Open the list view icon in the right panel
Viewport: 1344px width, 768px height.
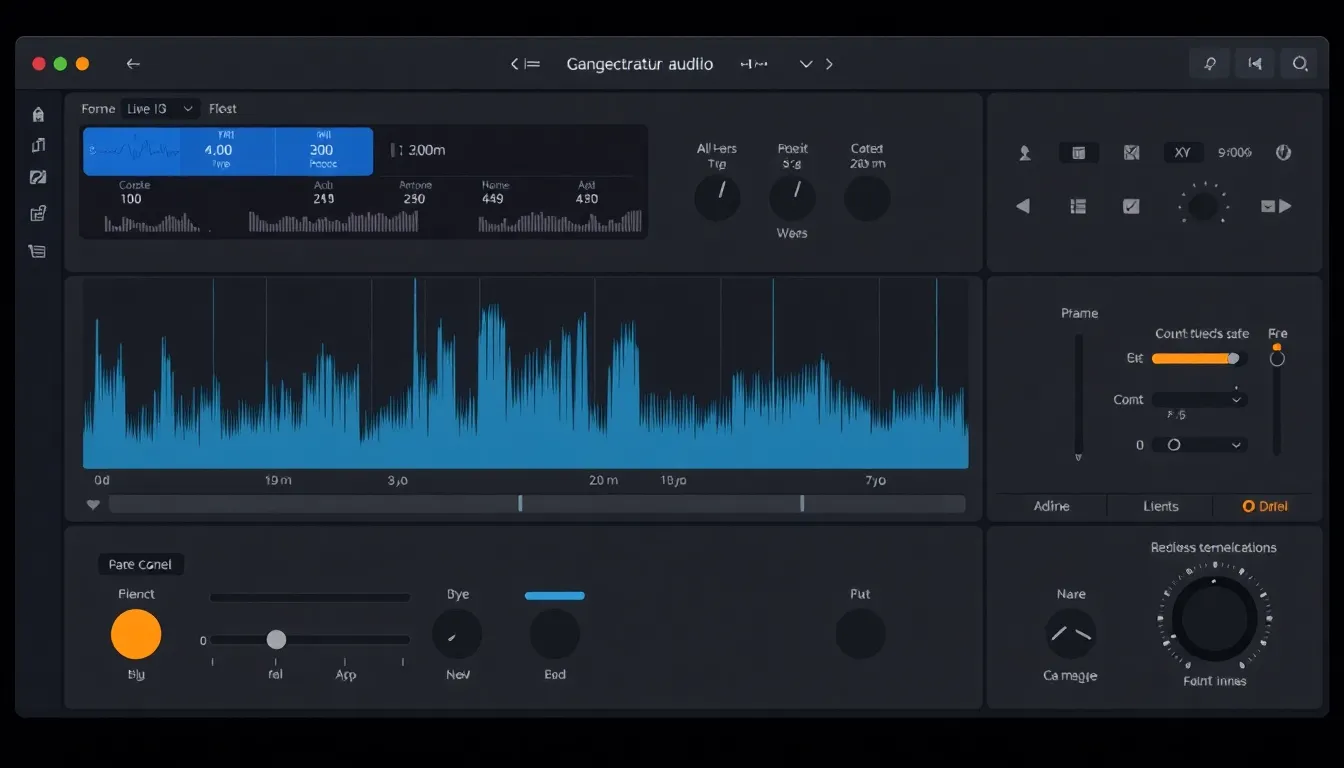pyautogui.click(x=1078, y=206)
